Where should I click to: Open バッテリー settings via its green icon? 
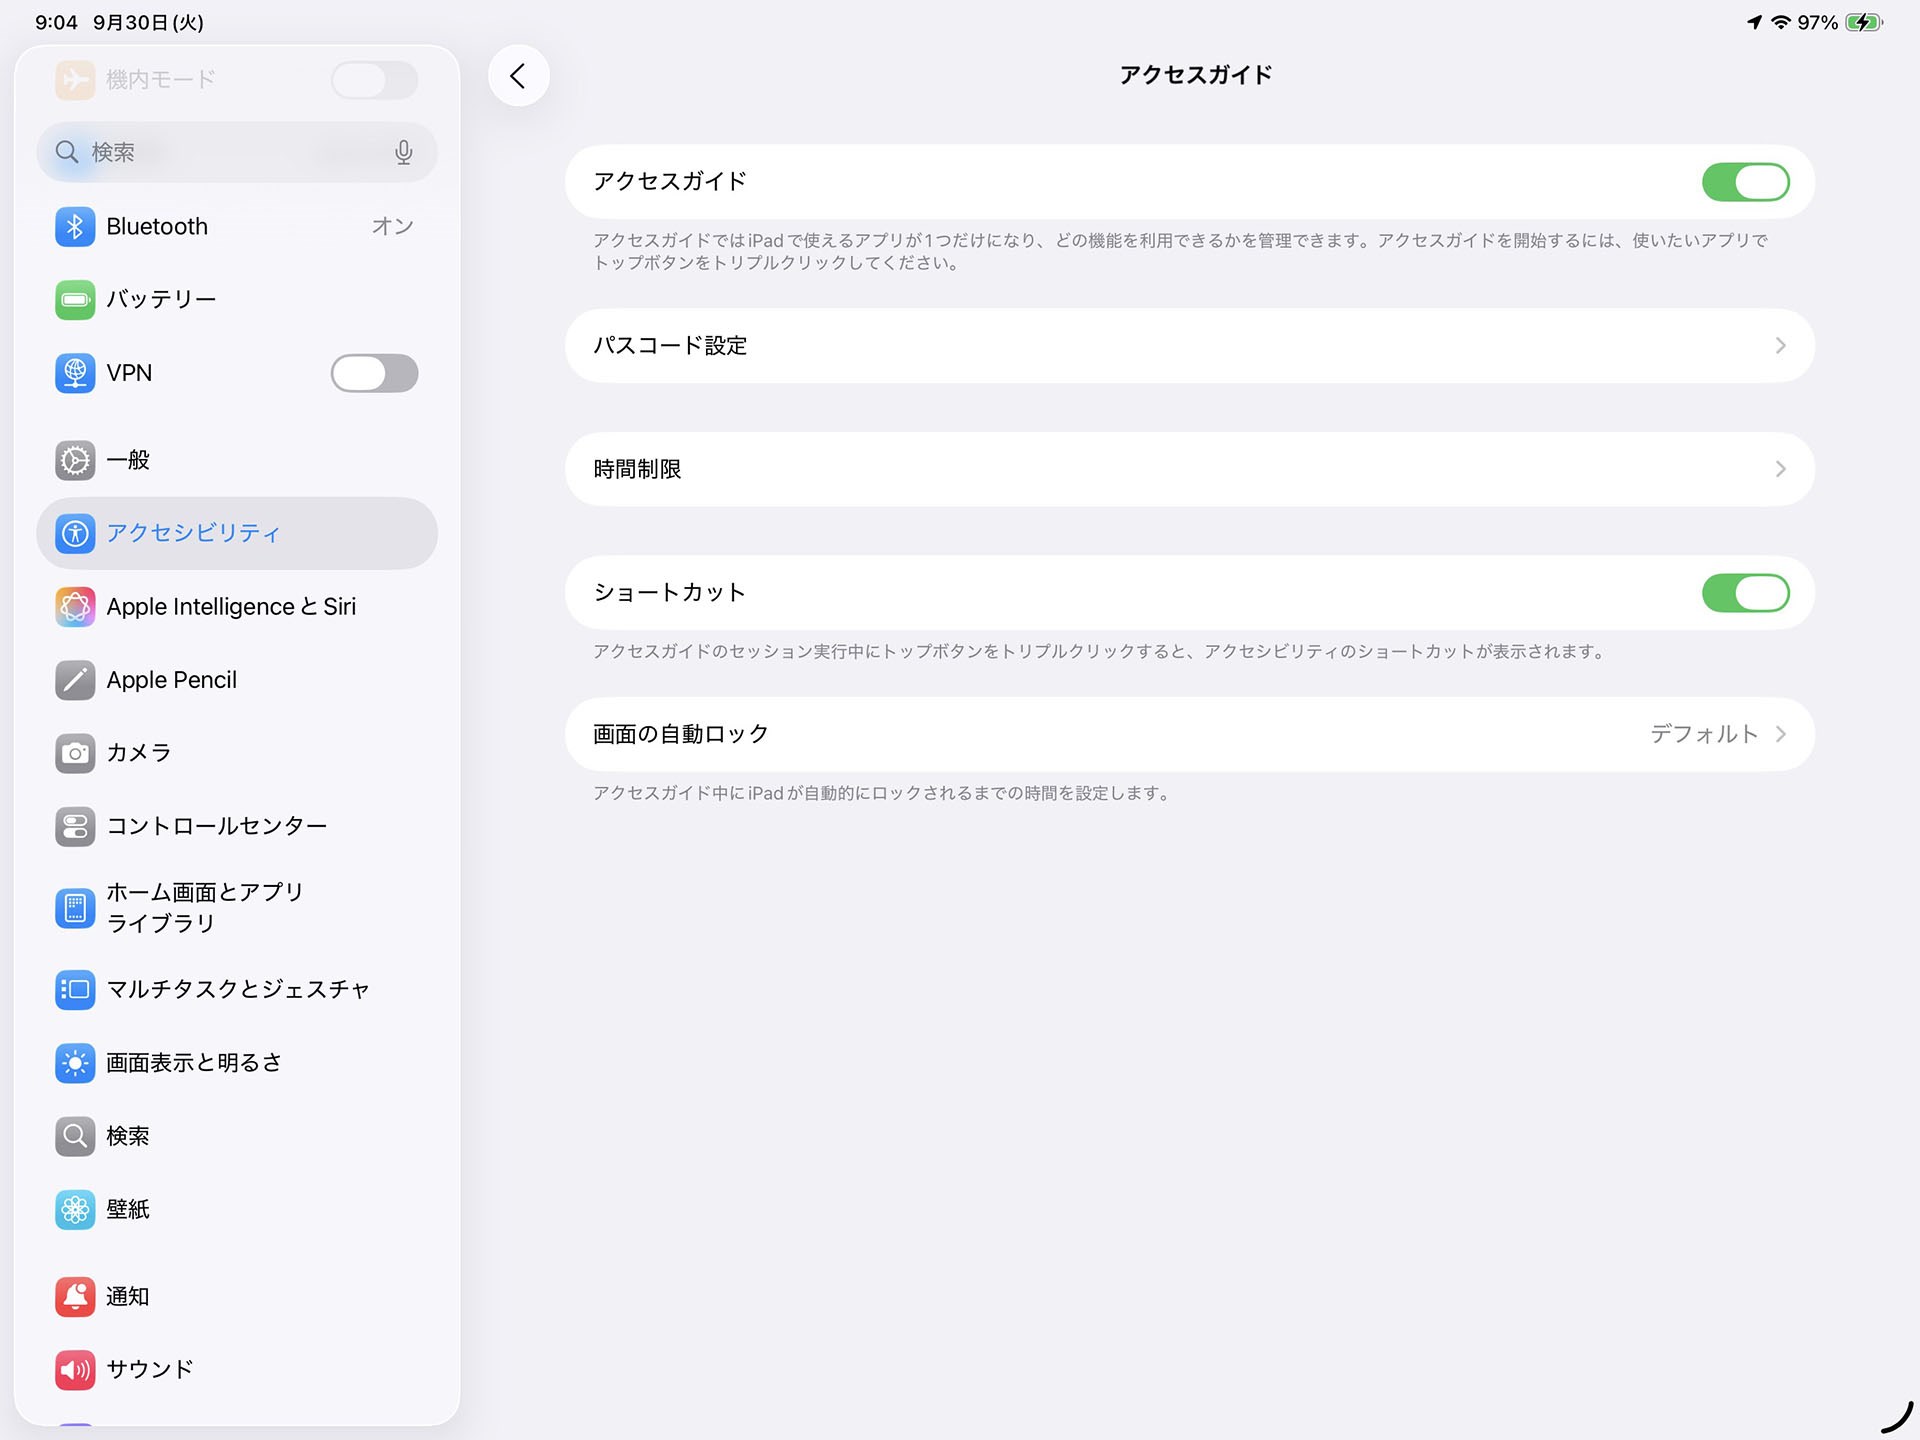coord(74,299)
